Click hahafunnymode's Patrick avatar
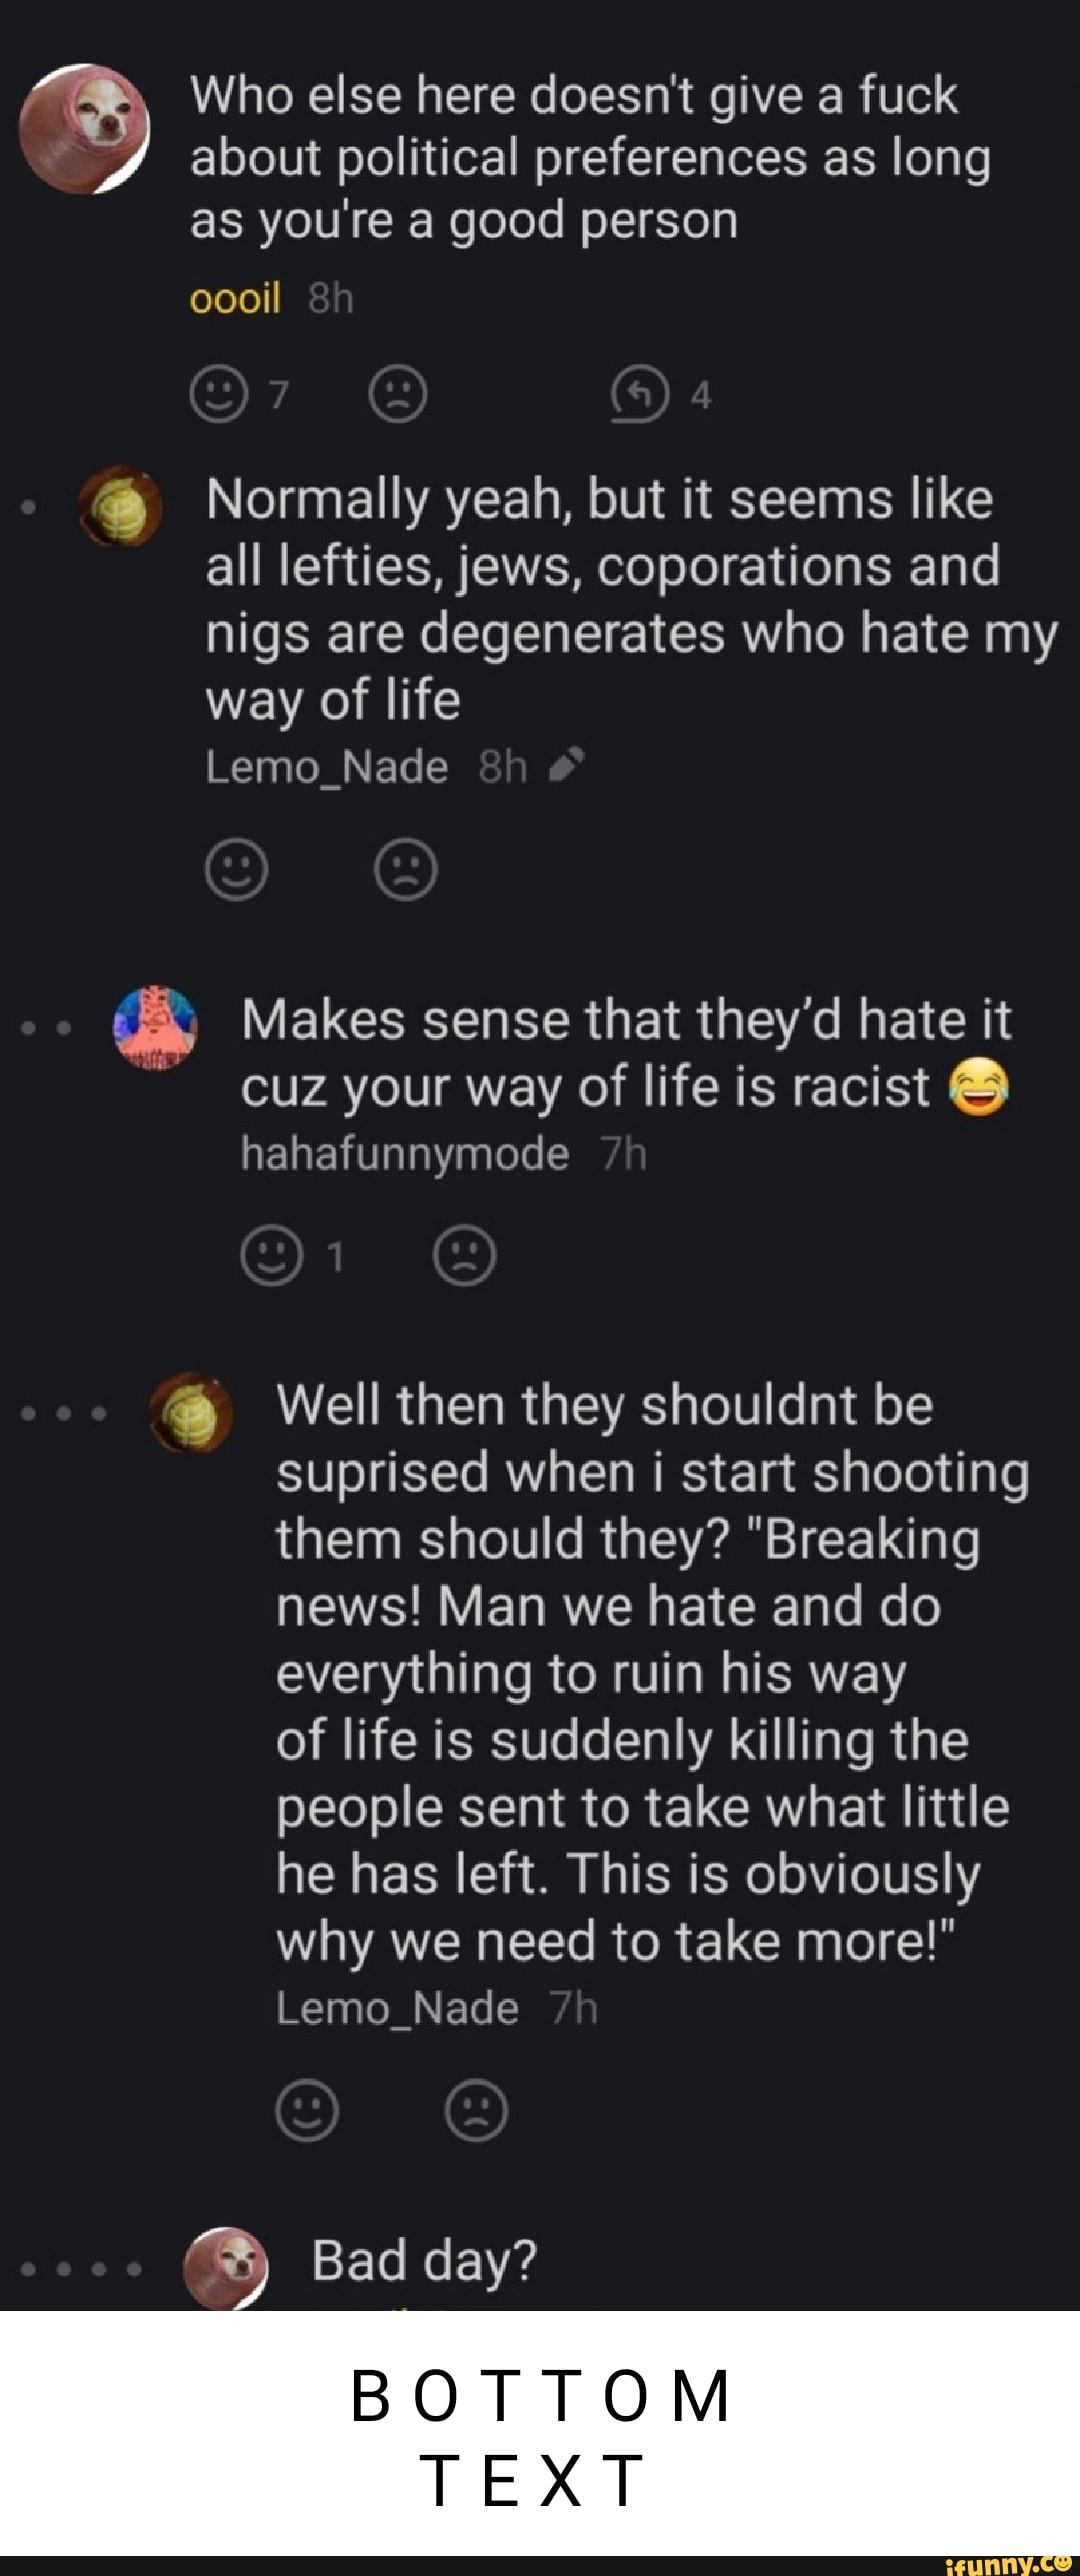The width and height of the screenshot is (1080, 2576). click(x=155, y=1026)
